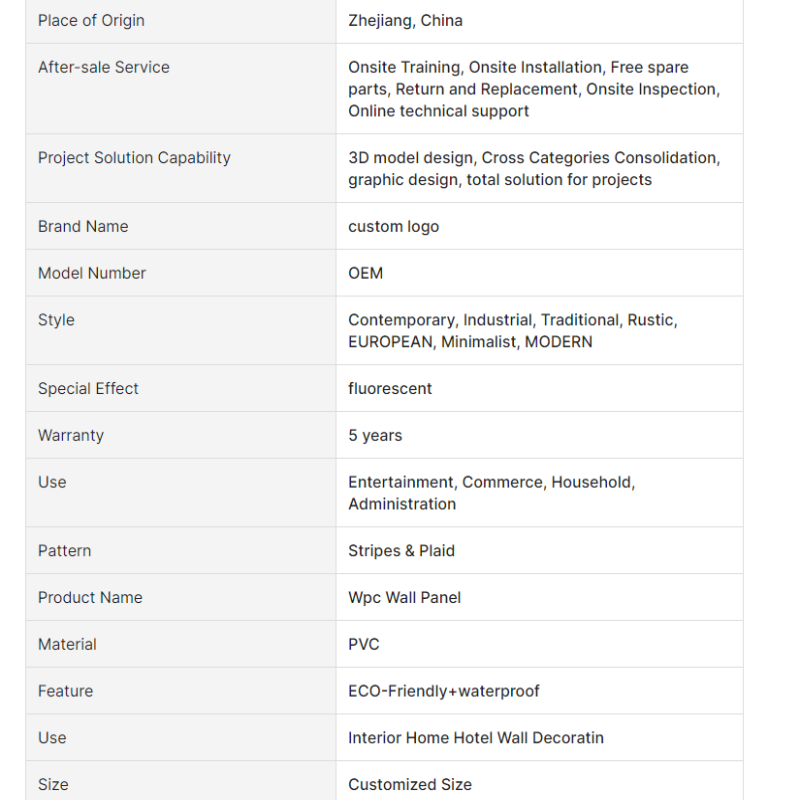Click the 3D model design capability text
800x800 pixels.
click(x=533, y=168)
